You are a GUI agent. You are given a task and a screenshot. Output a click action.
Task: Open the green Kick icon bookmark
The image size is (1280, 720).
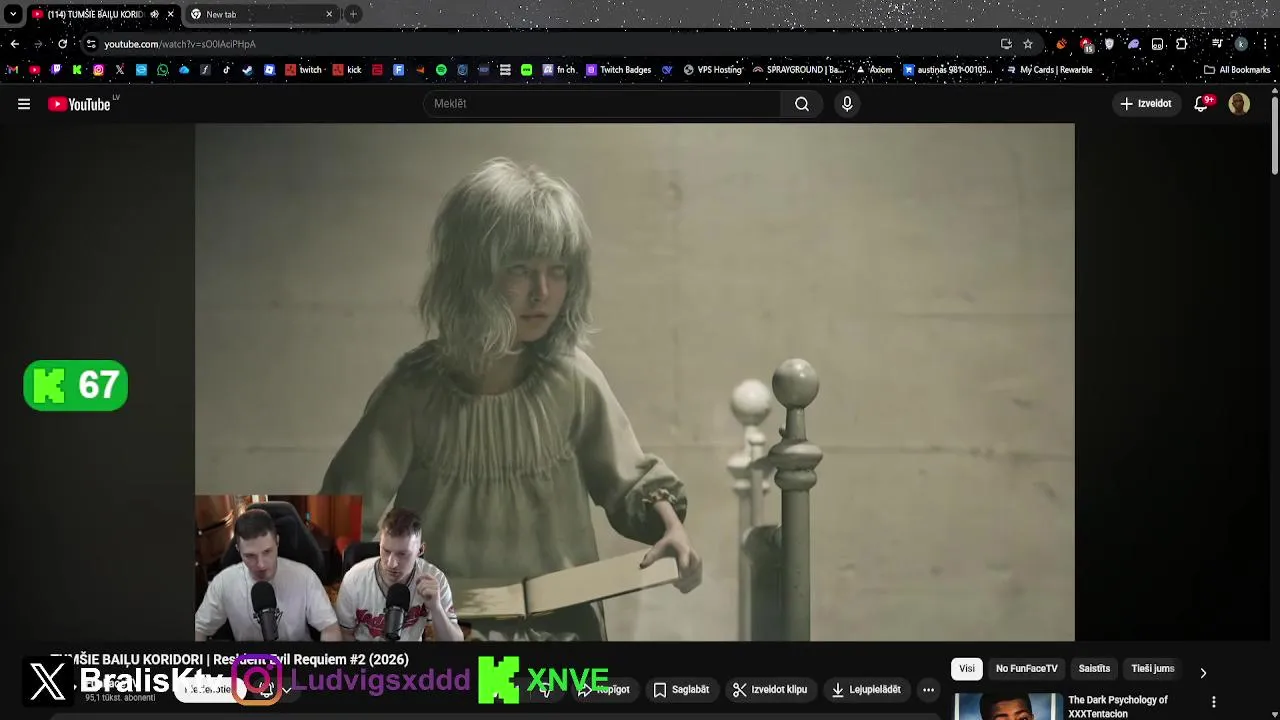click(x=77, y=70)
